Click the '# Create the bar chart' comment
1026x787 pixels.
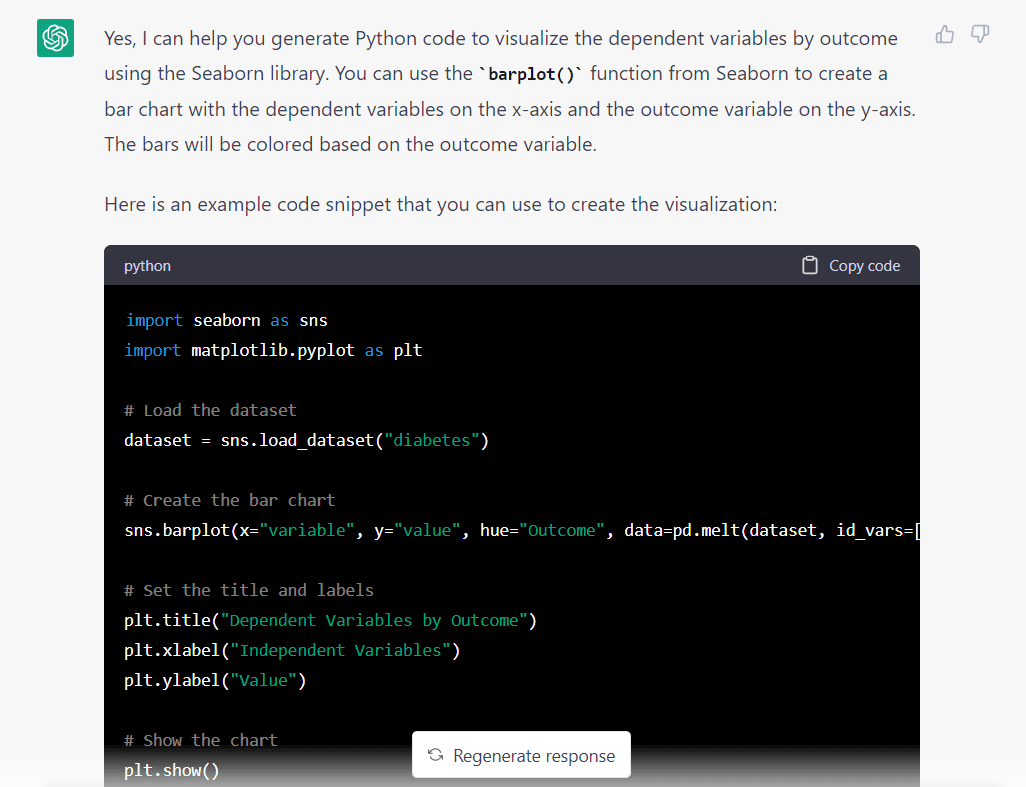229,500
